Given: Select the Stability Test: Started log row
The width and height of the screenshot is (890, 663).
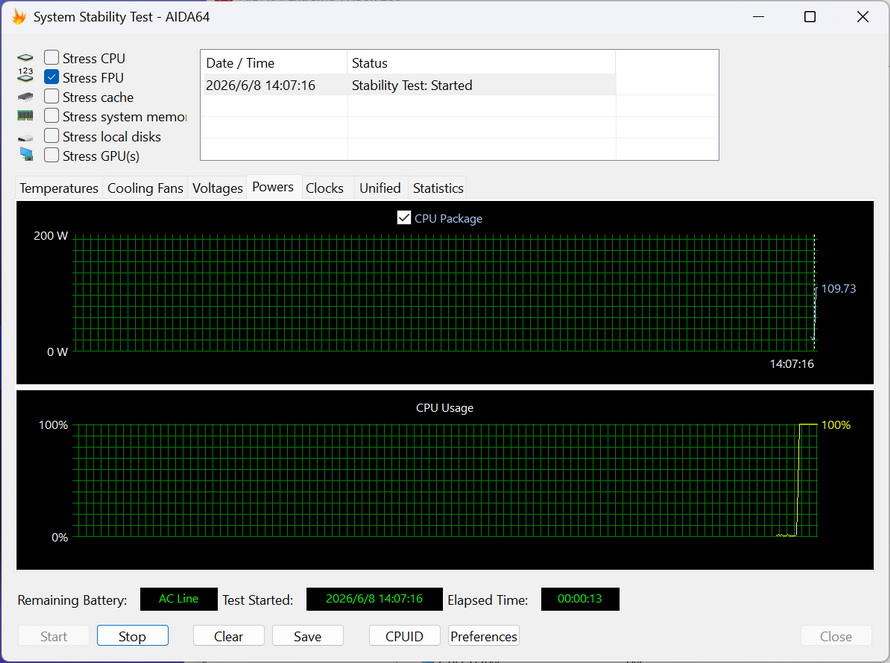Looking at the screenshot, I should point(410,85).
